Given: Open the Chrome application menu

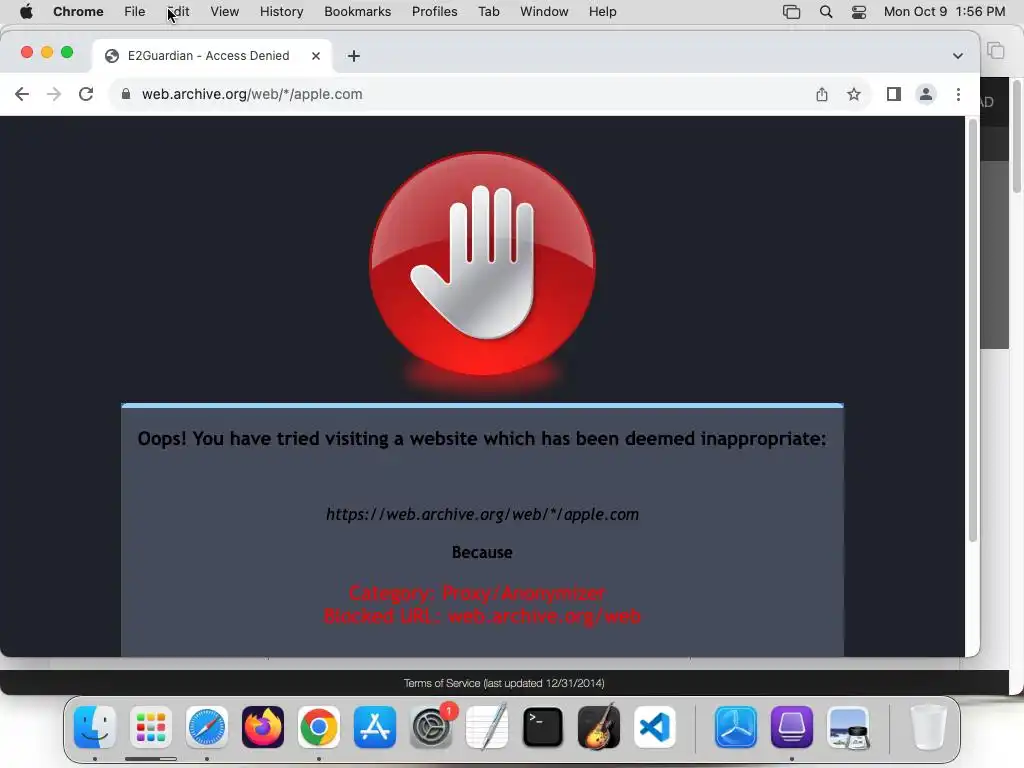Looking at the screenshot, I should 78,12.
